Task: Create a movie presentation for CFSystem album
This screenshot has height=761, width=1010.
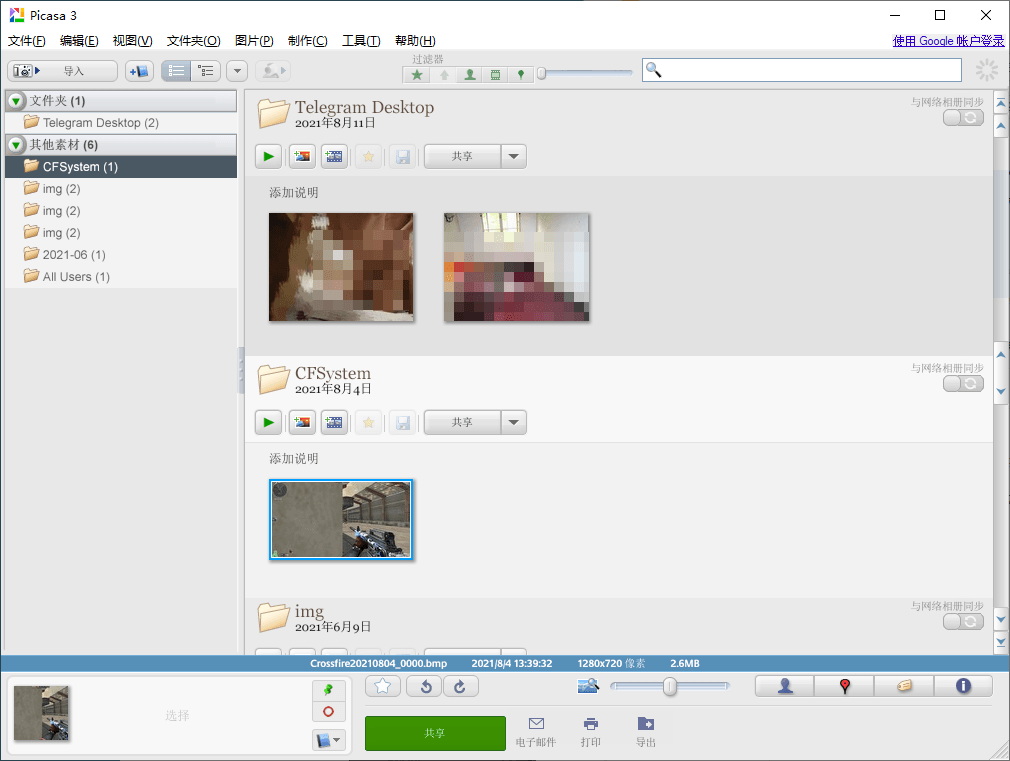Action: point(333,422)
